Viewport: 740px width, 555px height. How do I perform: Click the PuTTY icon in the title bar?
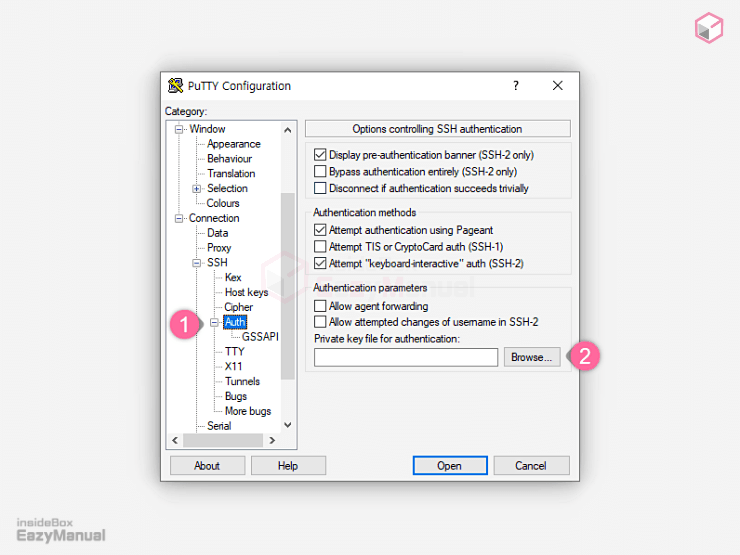(x=176, y=85)
